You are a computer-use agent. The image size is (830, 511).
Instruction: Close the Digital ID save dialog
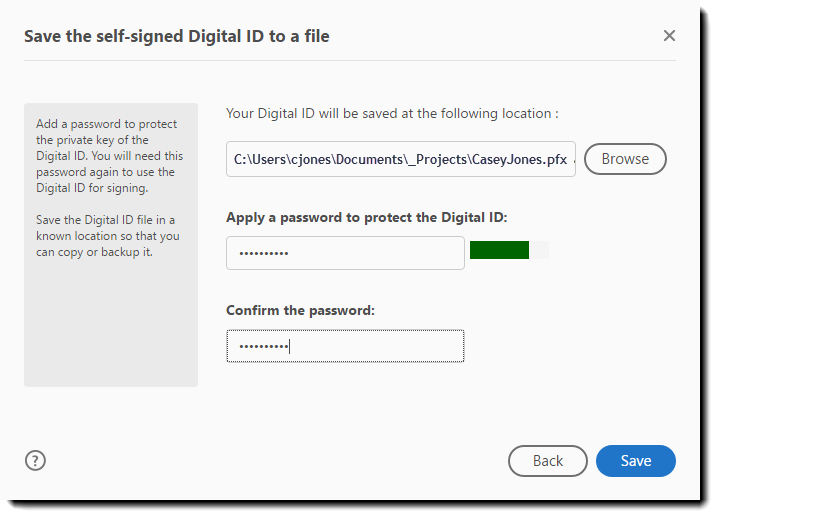669,36
